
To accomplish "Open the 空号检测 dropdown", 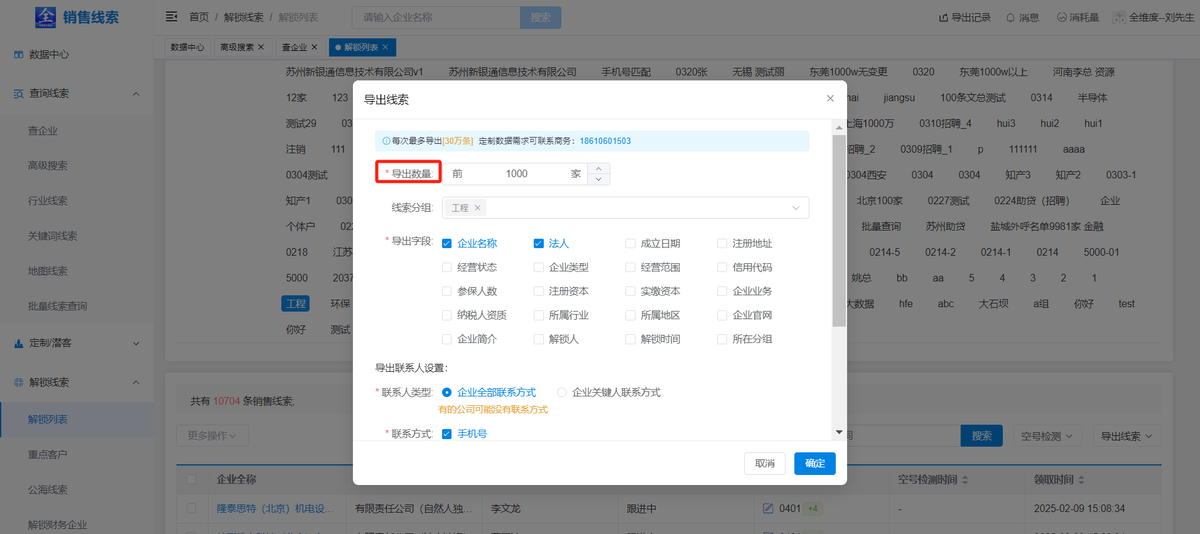I will coord(1049,436).
